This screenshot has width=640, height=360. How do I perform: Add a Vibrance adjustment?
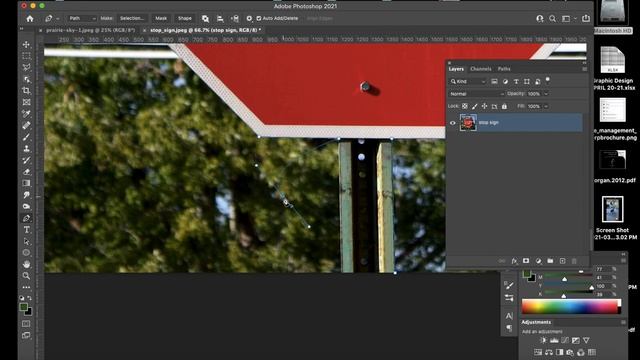click(x=587, y=340)
